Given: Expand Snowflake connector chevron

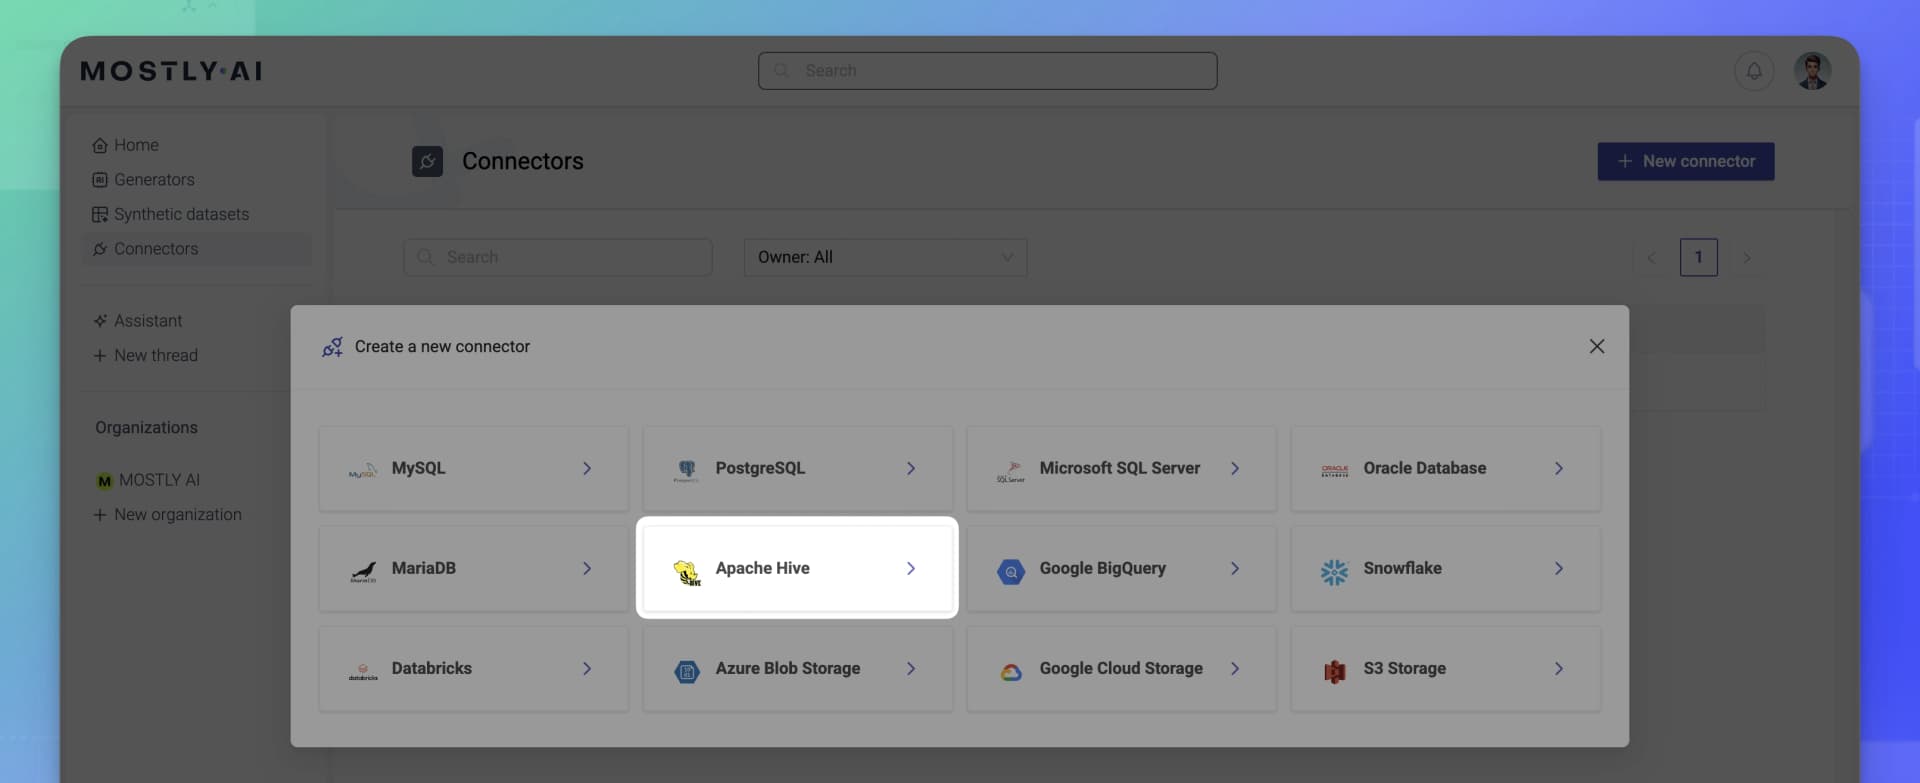Looking at the screenshot, I should (x=1559, y=568).
